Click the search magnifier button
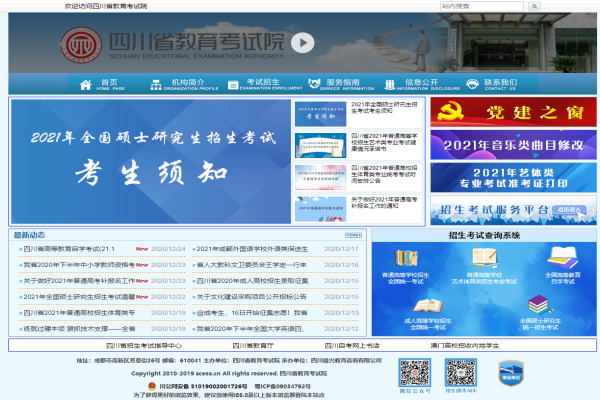 coord(534,6)
